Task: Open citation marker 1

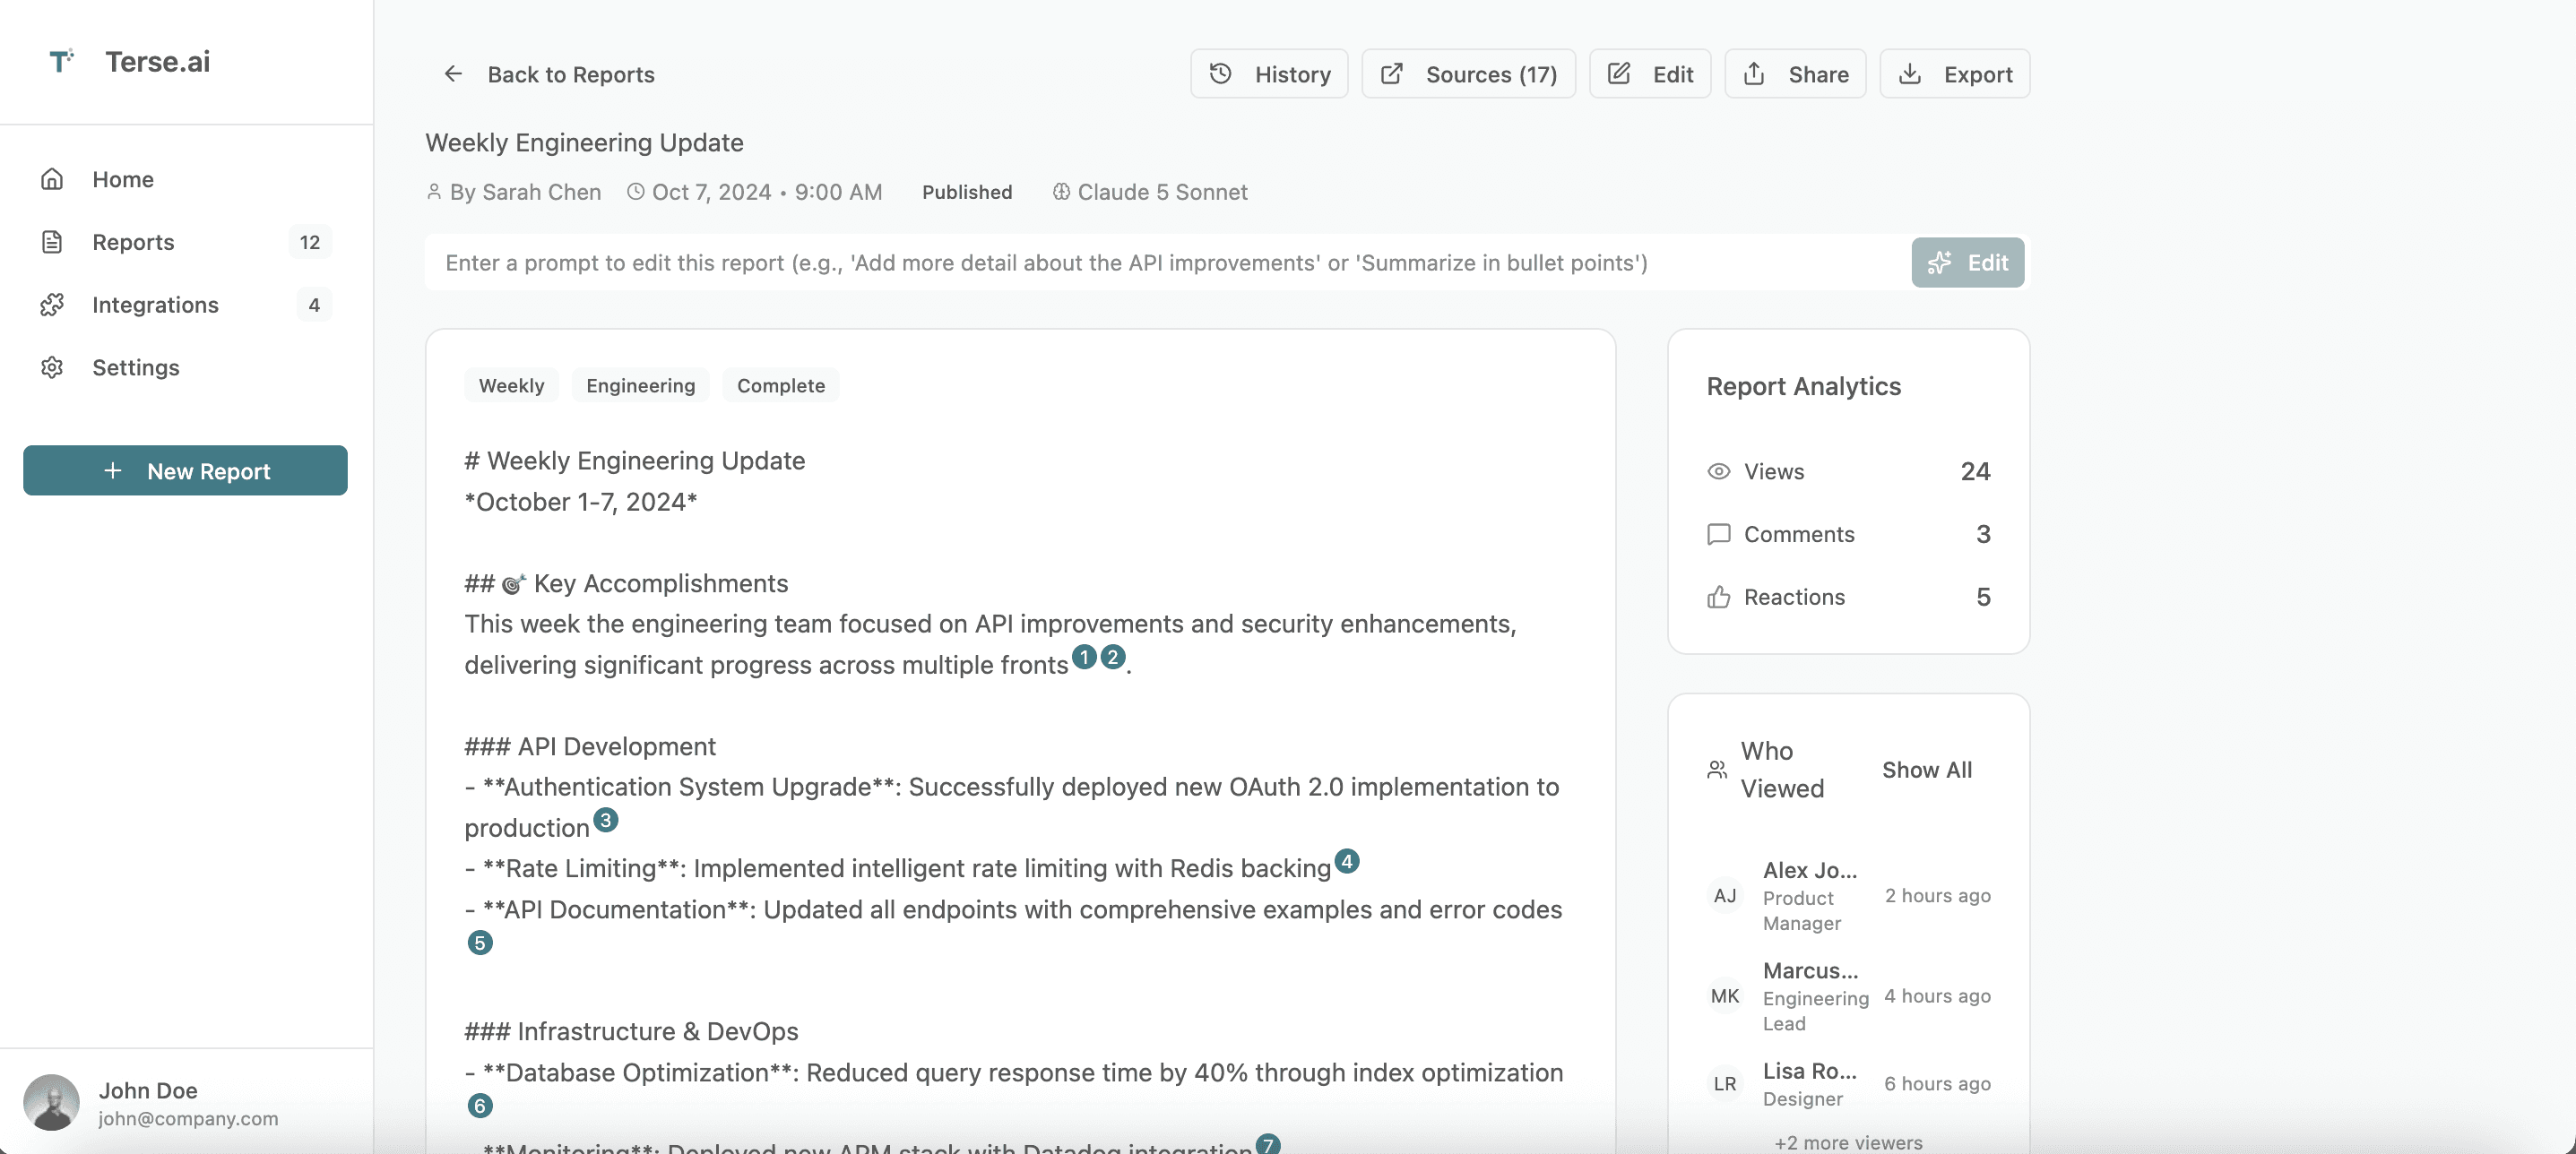Action: 1084,657
